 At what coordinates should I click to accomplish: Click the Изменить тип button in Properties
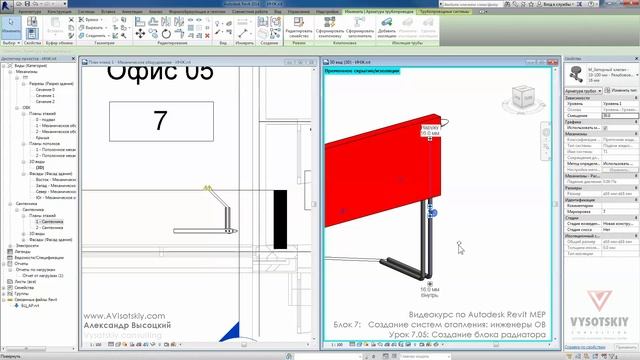tap(620, 90)
